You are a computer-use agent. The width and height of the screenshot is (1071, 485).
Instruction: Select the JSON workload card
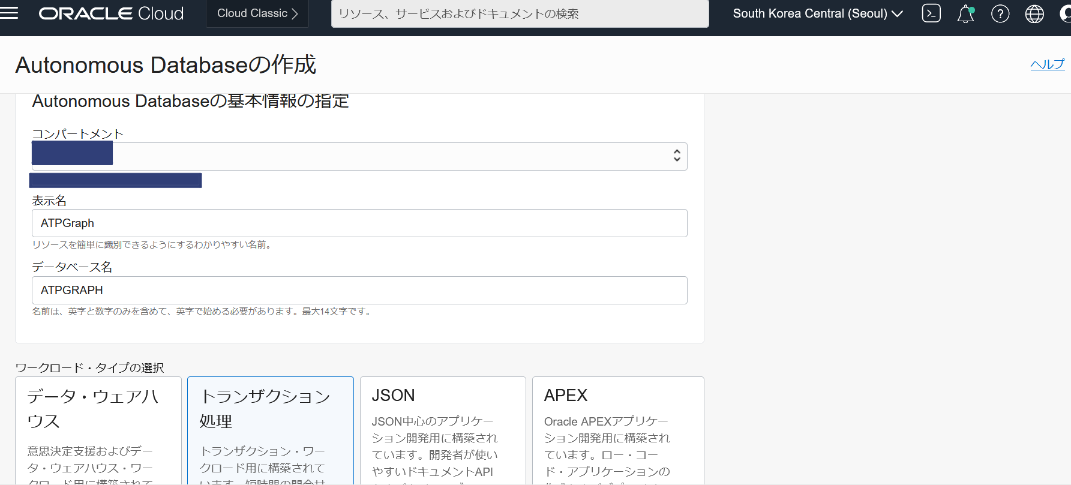pos(443,430)
